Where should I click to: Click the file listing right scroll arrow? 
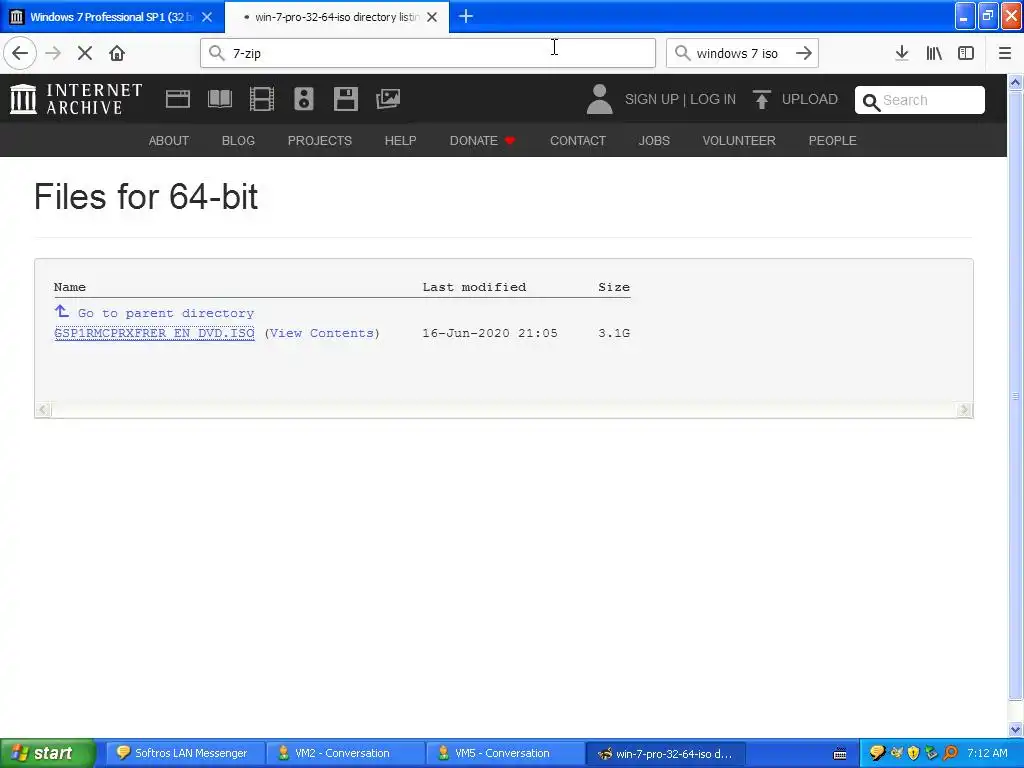(965, 409)
